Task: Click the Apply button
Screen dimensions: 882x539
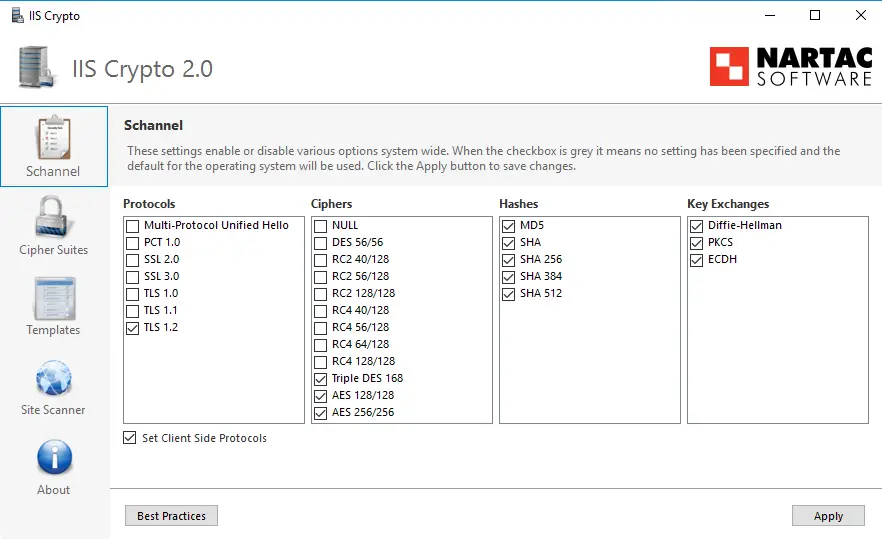Action: 828,515
